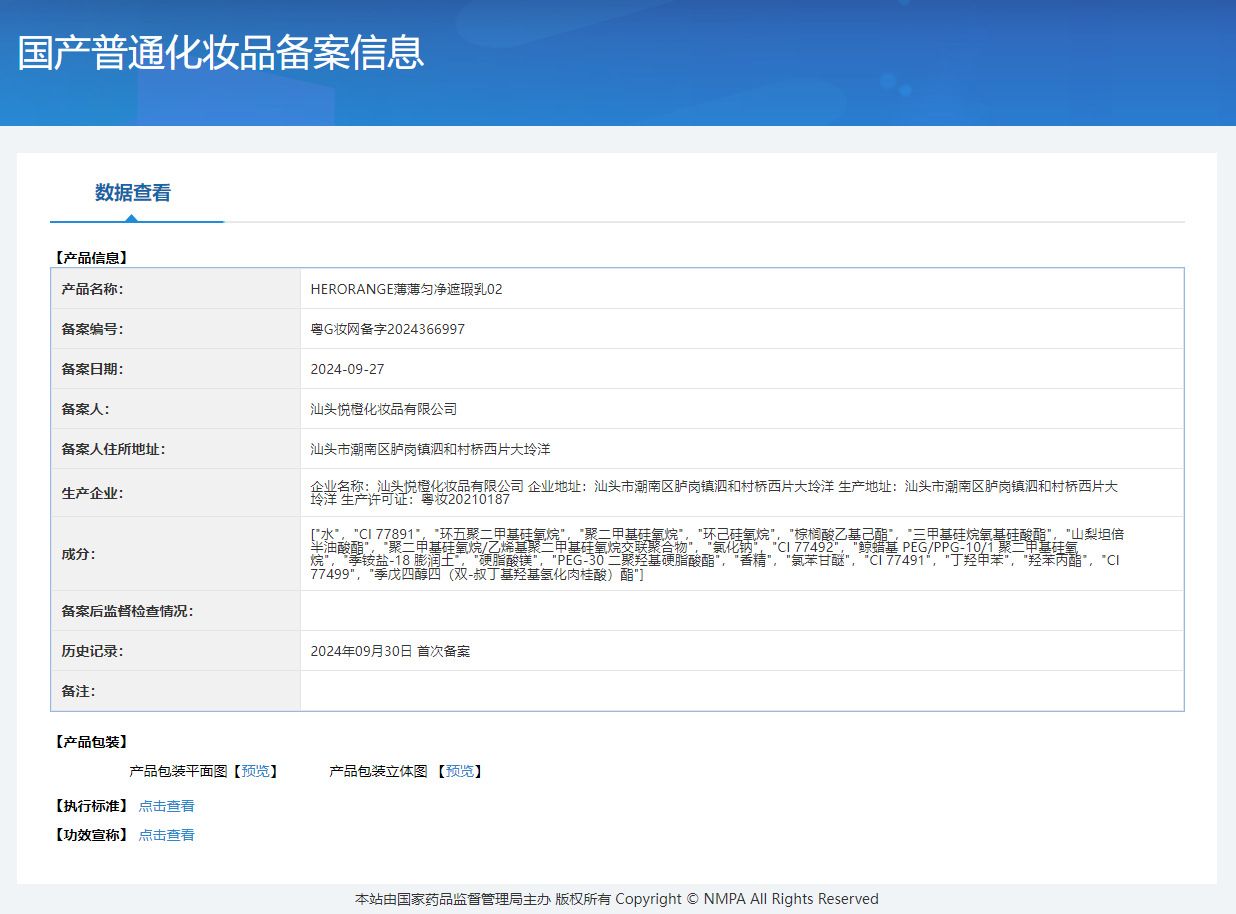Click the 产品名称 row label
Viewport: 1236px width, 914px height.
99,289
